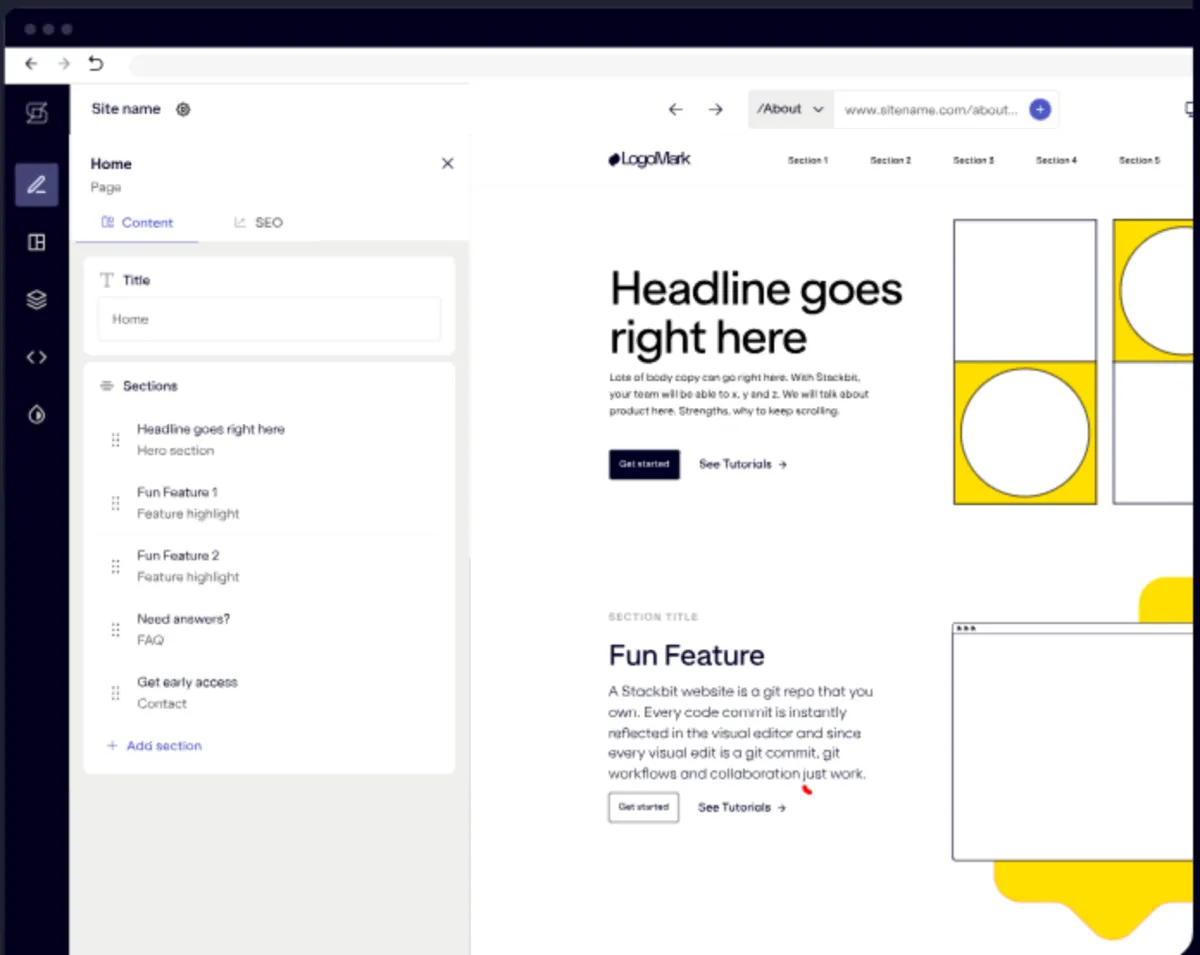Select the Headline goes right here section row
1200x955 pixels.
tap(269, 439)
